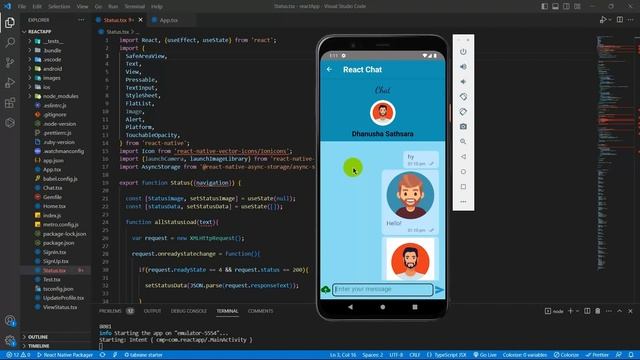Open Source Control view
This screenshot has height=360, width=640.
(10, 62)
